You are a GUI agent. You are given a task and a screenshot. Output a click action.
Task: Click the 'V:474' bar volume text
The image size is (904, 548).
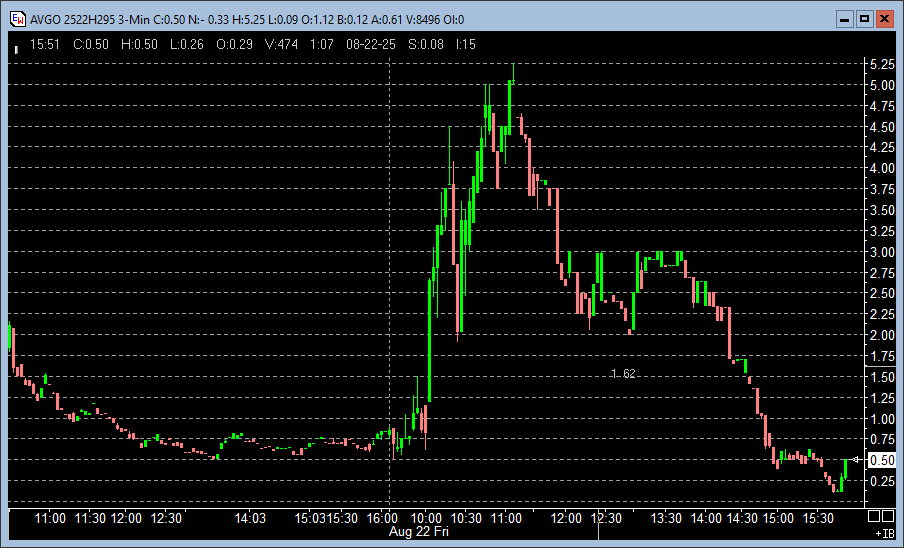(281, 44)
